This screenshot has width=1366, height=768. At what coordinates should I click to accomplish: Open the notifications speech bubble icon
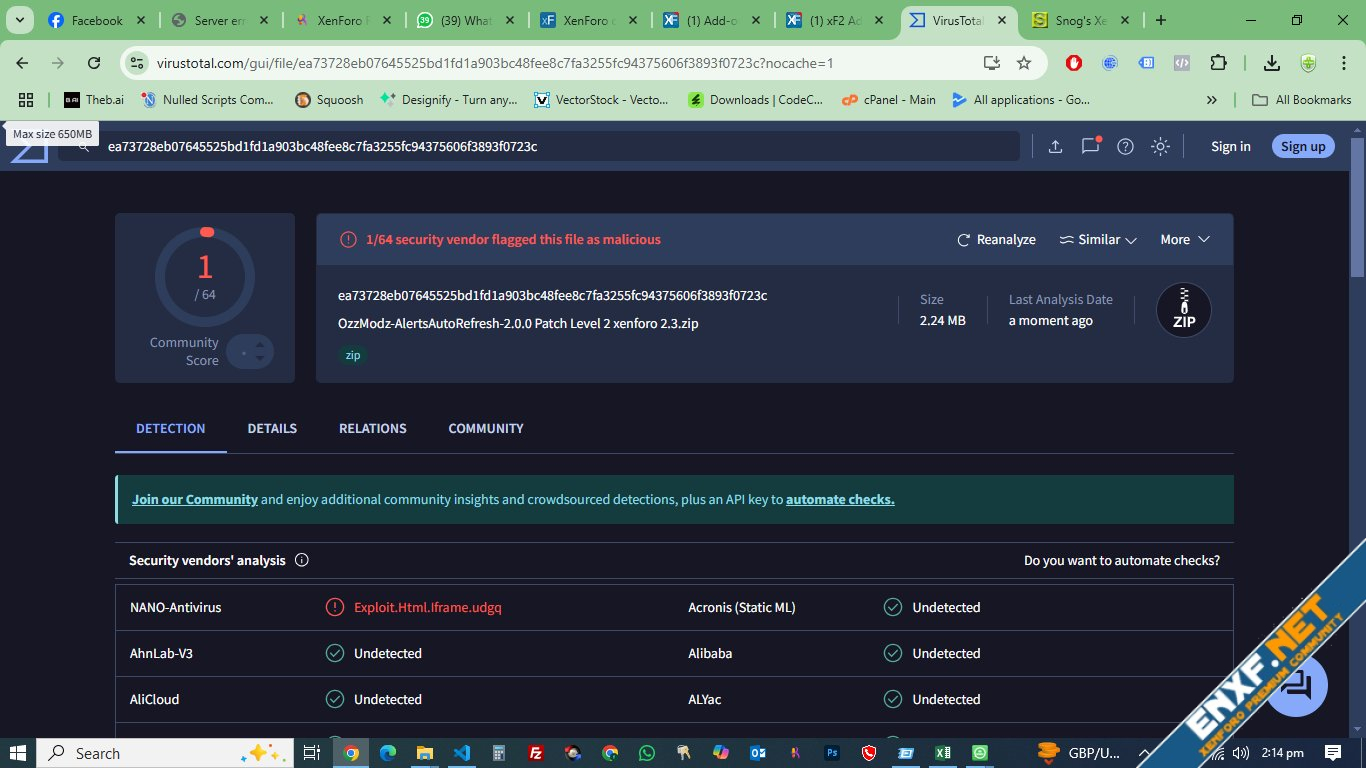coord(1090,147)
